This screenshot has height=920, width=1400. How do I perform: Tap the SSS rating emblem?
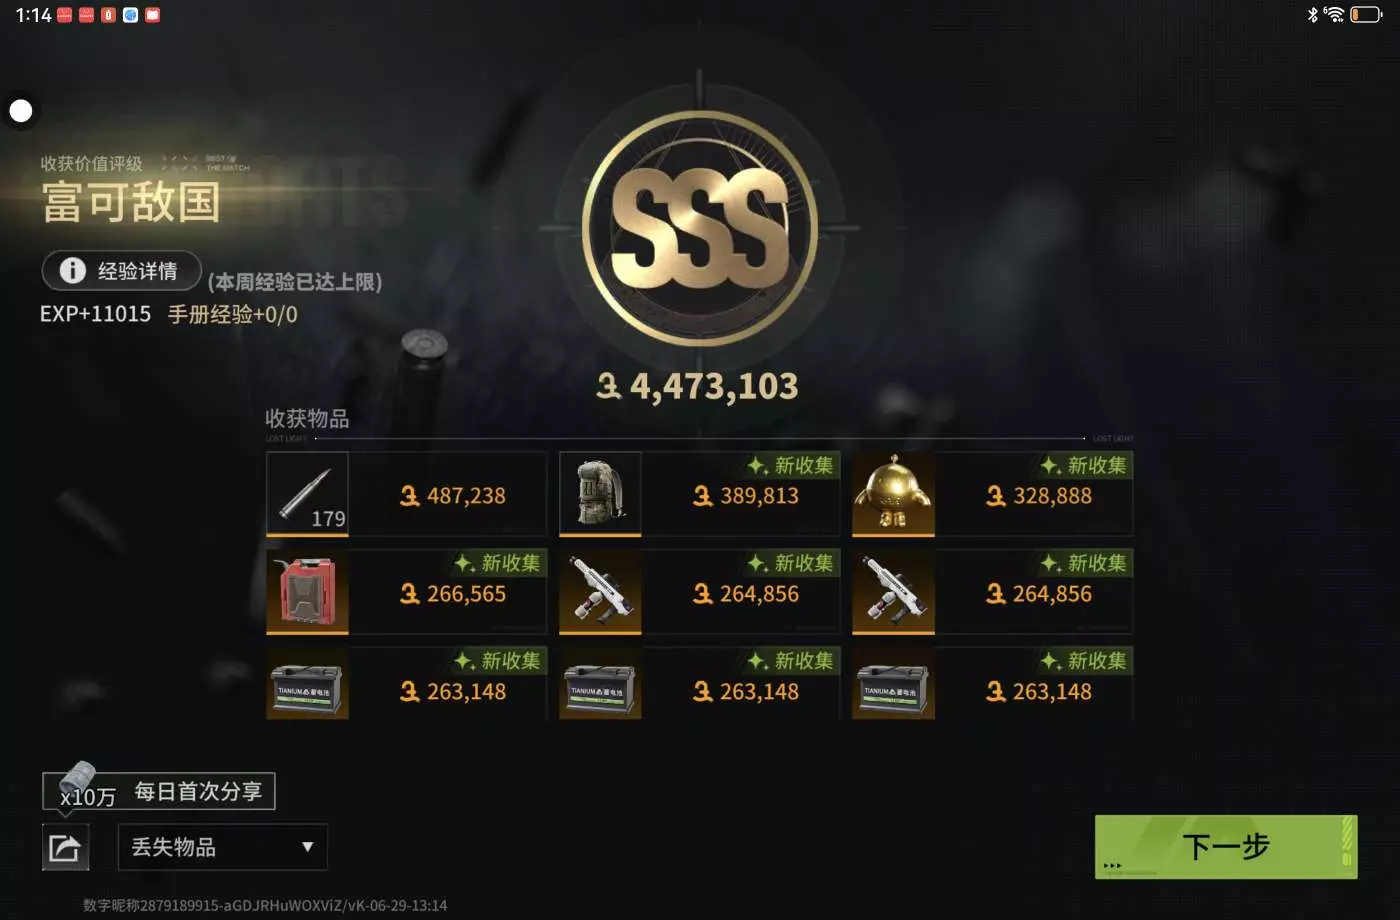coord(700,229)
